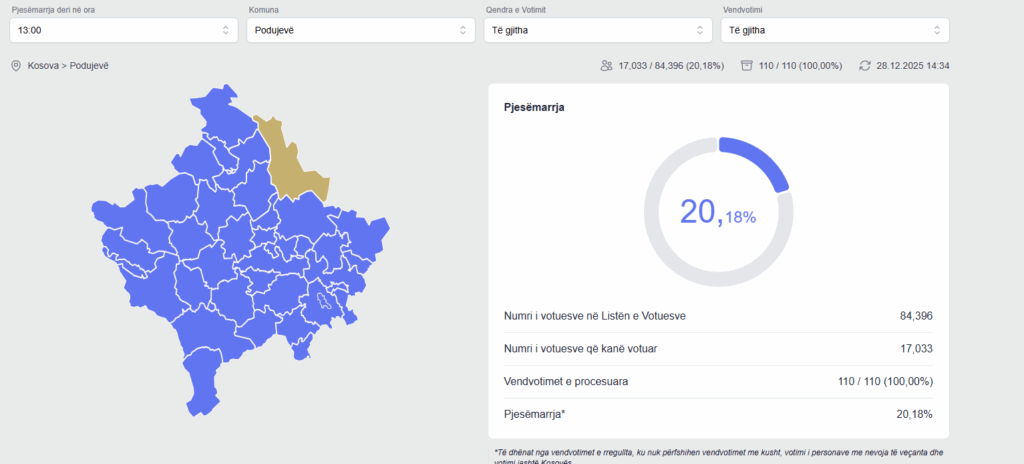The height and width of the screenshot is (464, 1024).
Task: Expand the Komuna dropdown showing Podujevë
Action: pos(360,30)
